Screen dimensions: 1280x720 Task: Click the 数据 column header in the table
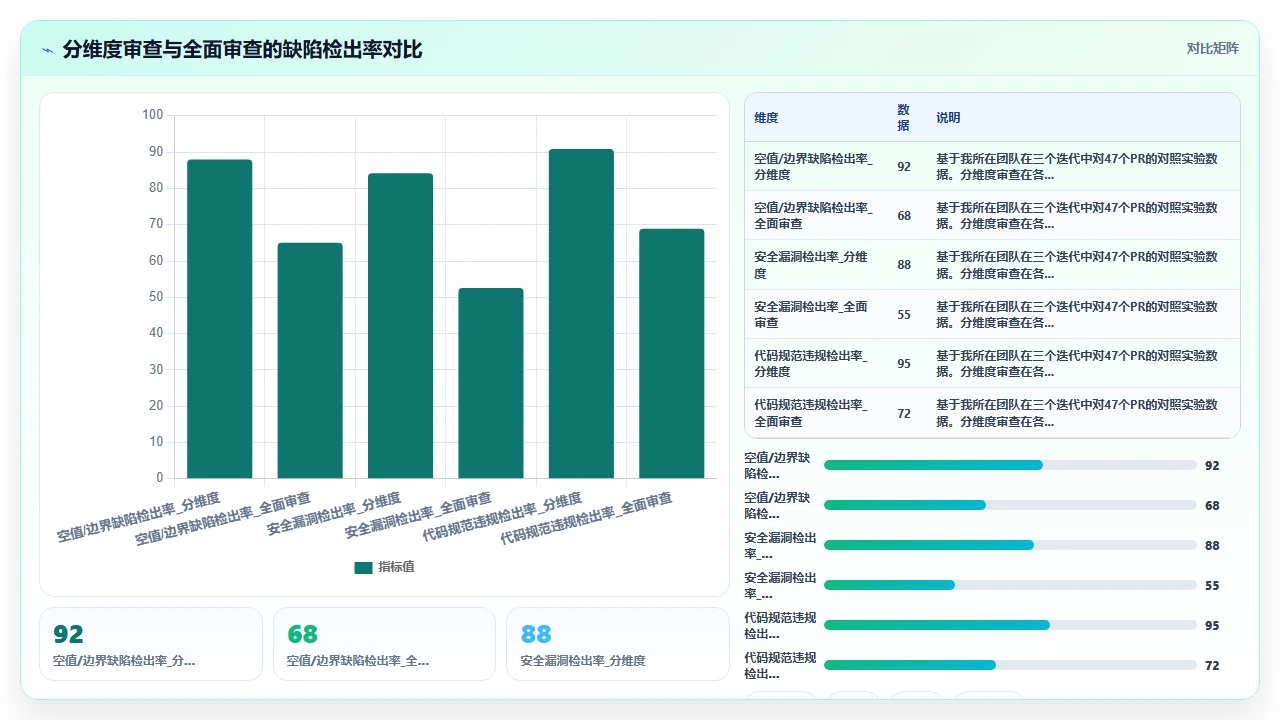[903, 117]
